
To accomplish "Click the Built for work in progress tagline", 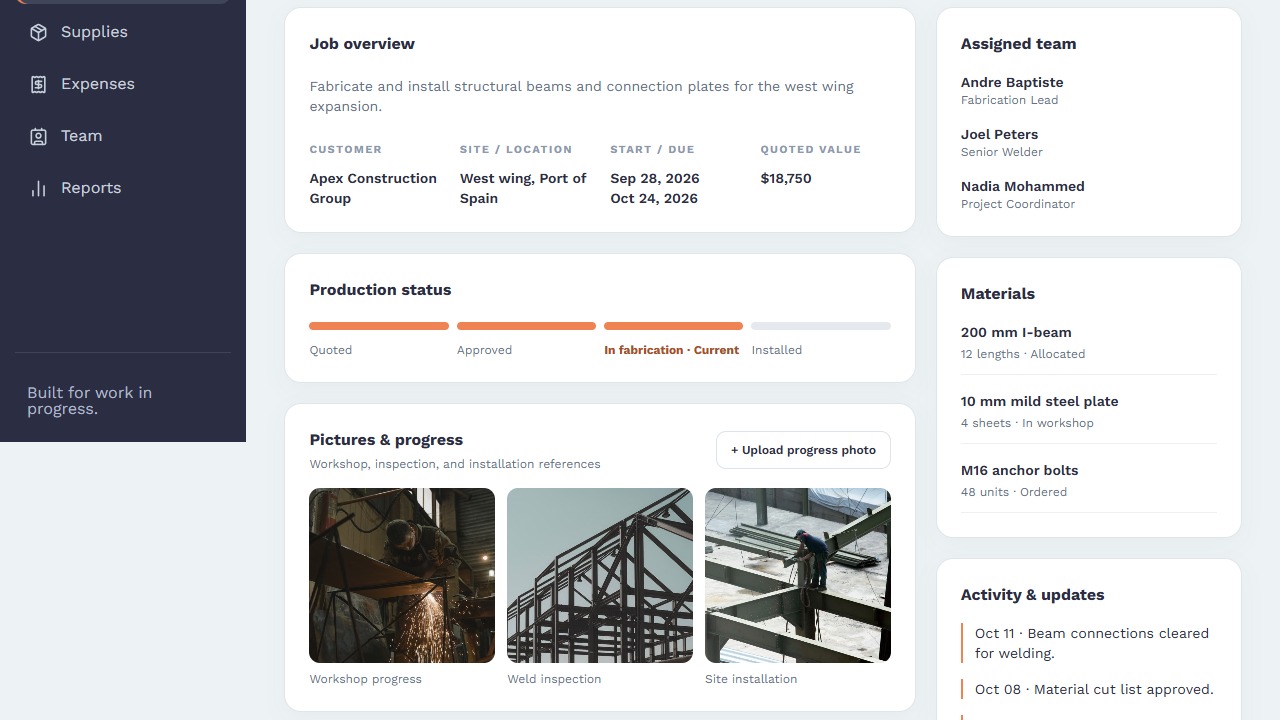I will pyautogui.click(x=90, y=401).
